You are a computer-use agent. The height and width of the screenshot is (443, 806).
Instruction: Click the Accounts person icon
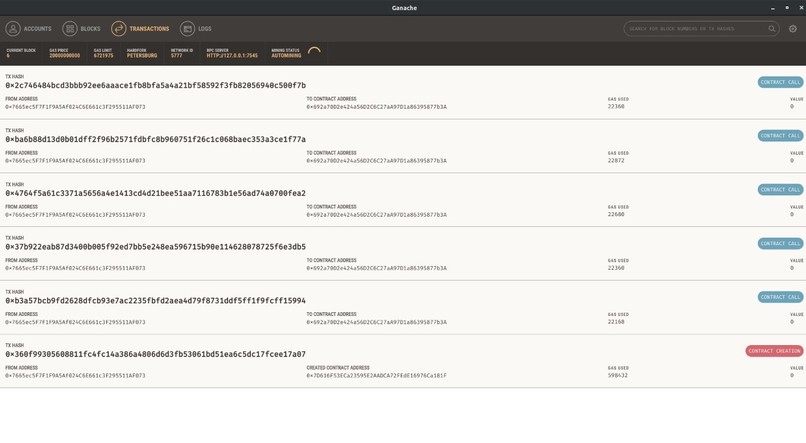pyautogui.click(x=13, y=29)
